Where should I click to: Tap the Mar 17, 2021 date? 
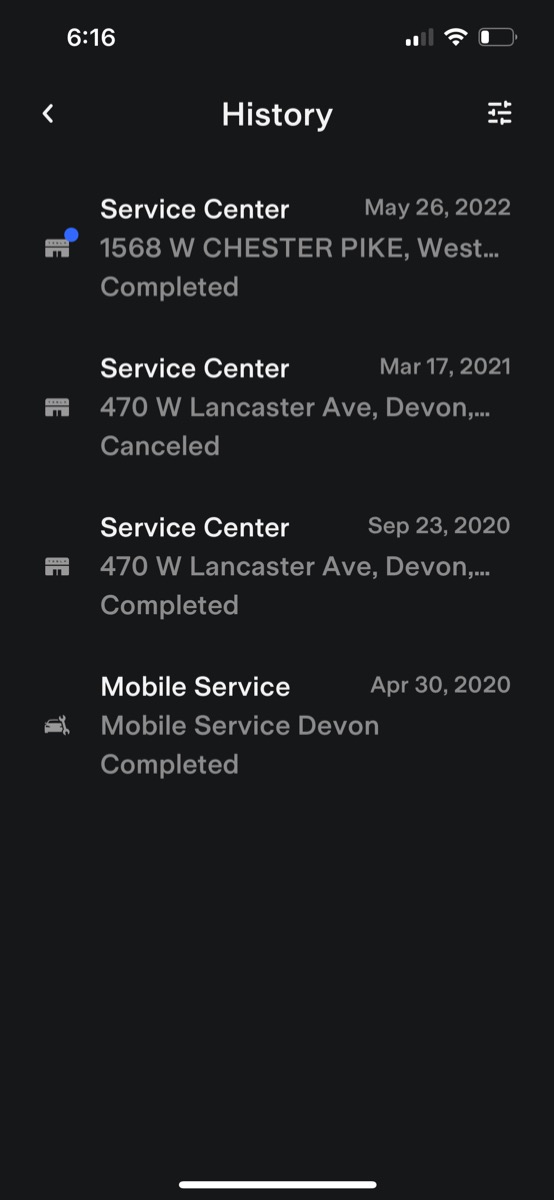(445, 367)
